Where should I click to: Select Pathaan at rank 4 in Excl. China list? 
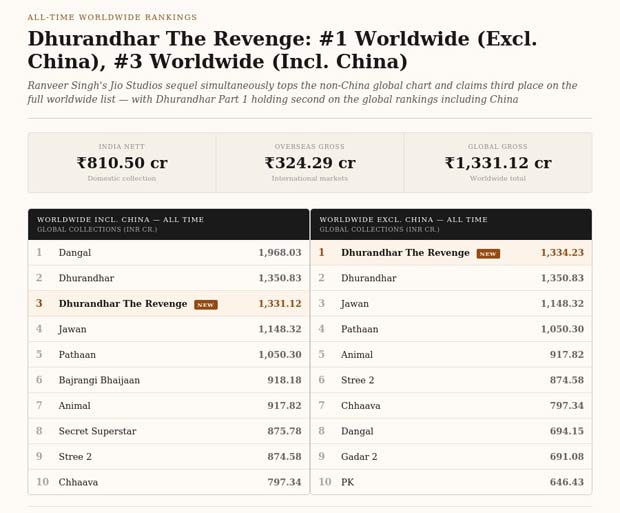point(451,329)
